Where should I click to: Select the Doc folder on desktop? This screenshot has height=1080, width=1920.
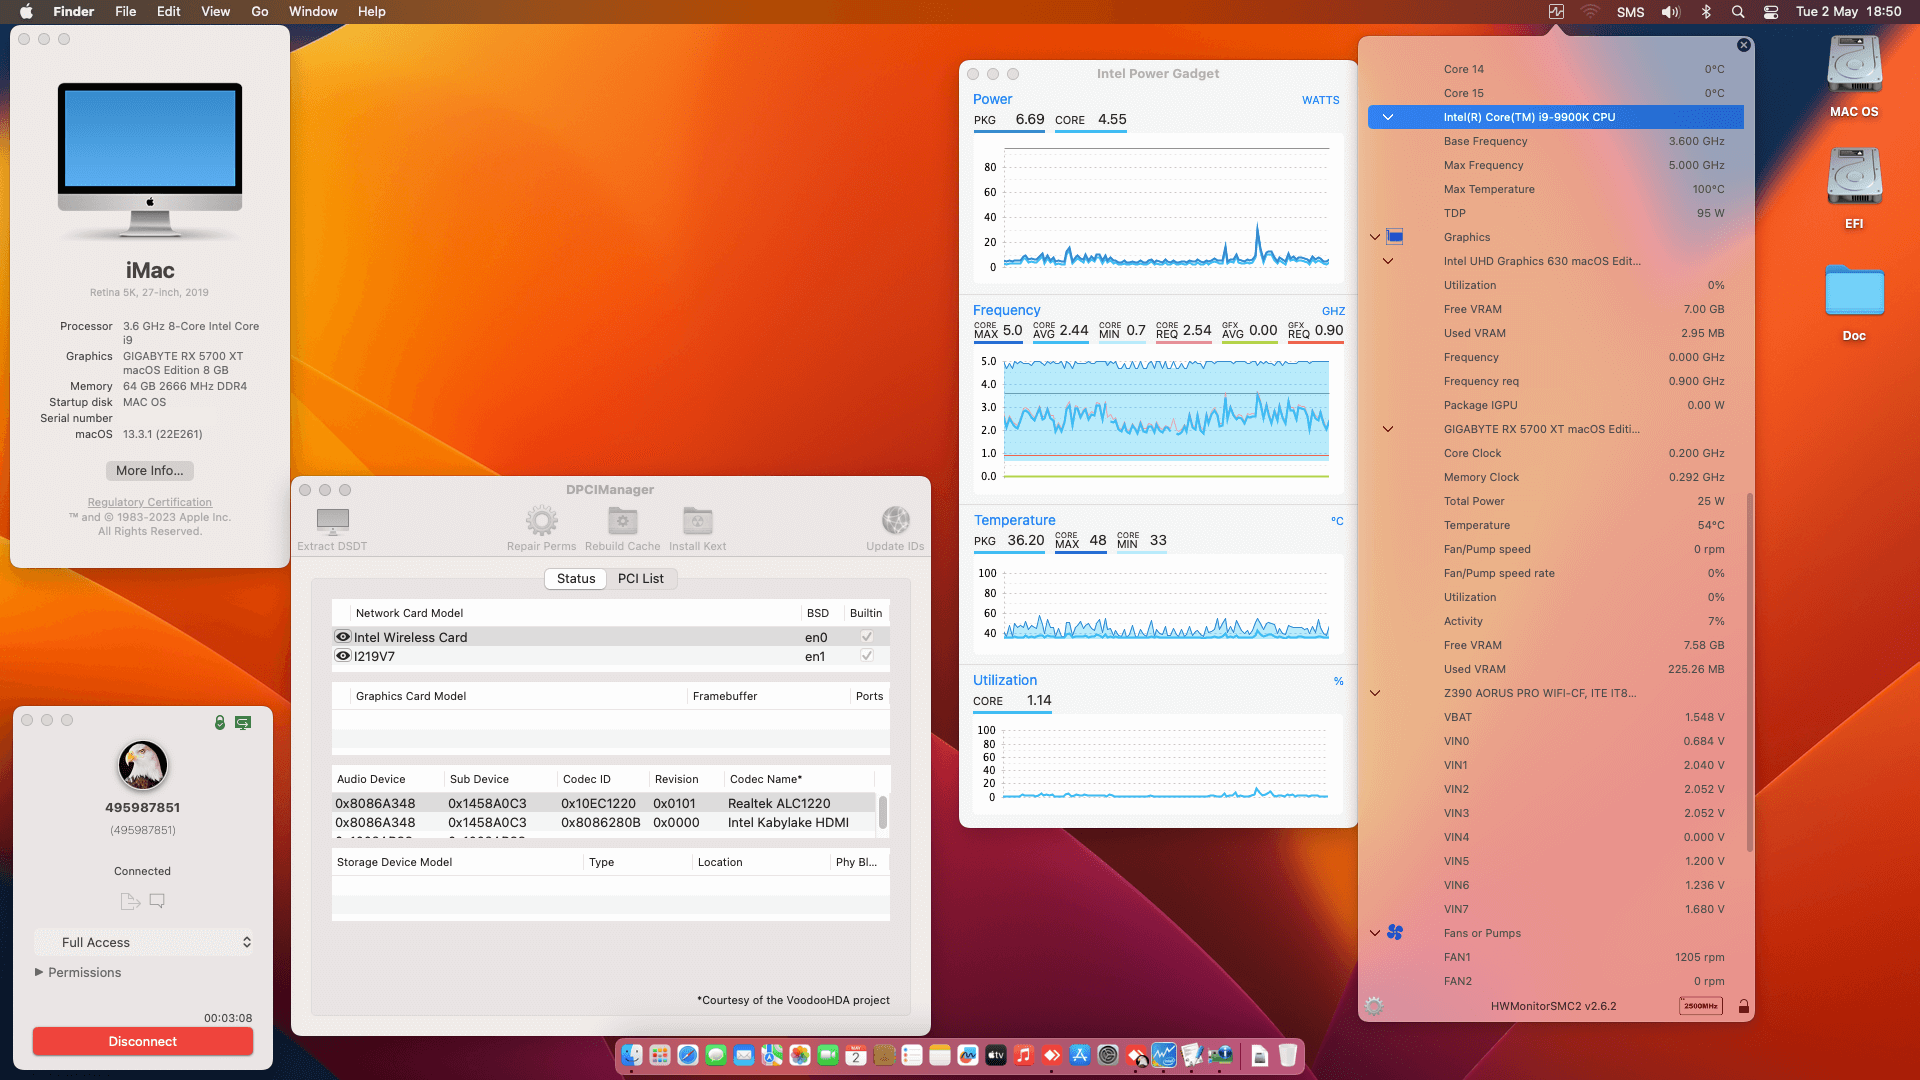(1854, 302)
